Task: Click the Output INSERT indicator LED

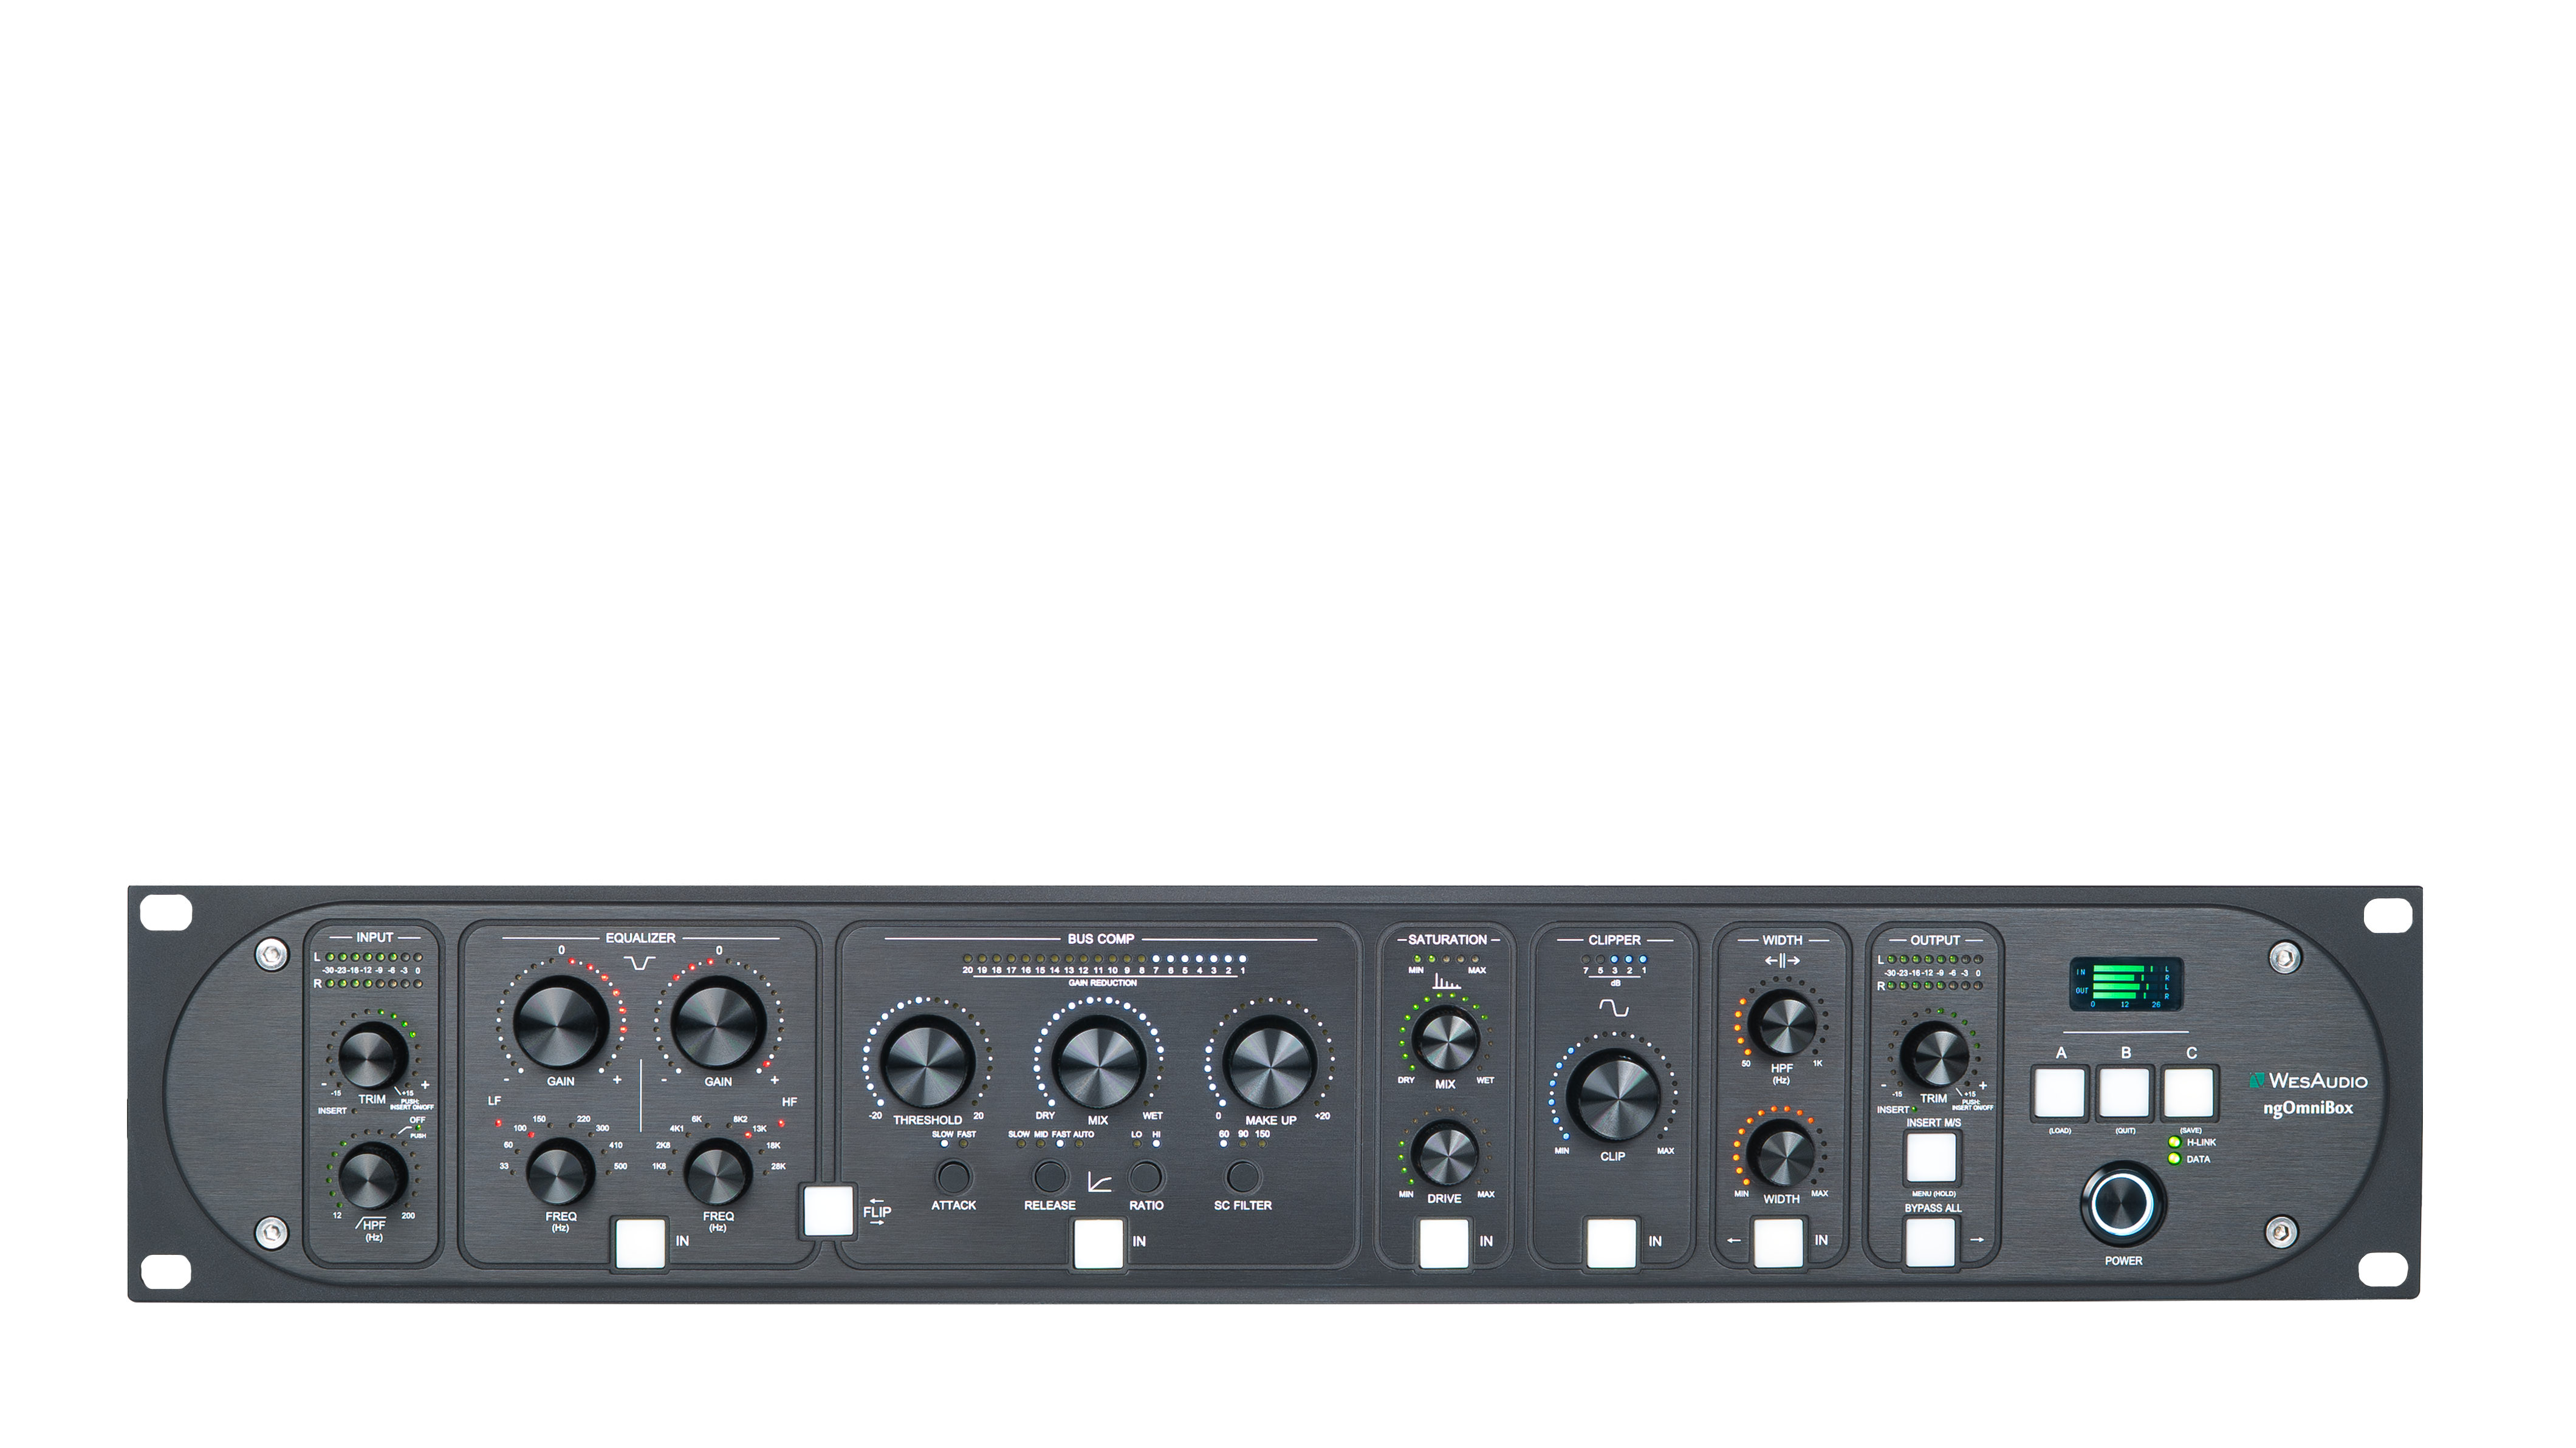Action: [1915, 1110]
